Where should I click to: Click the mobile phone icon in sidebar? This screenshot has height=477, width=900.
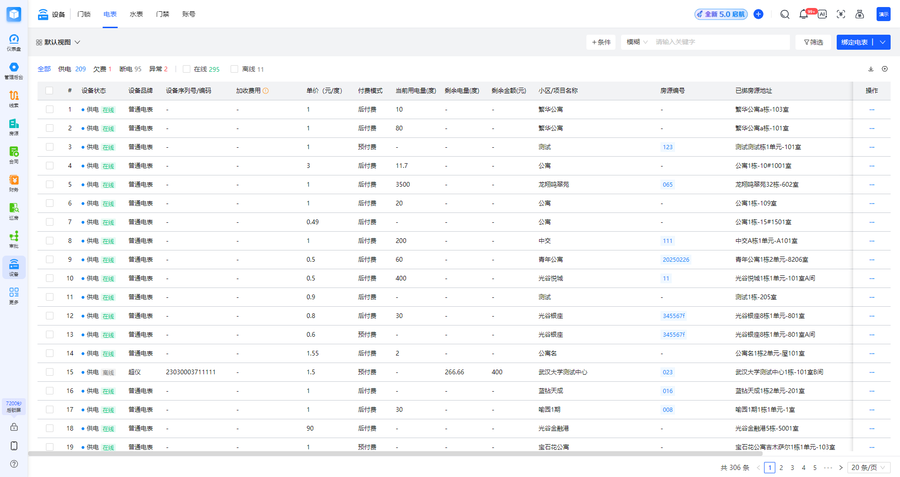click(x=14, y=445)
